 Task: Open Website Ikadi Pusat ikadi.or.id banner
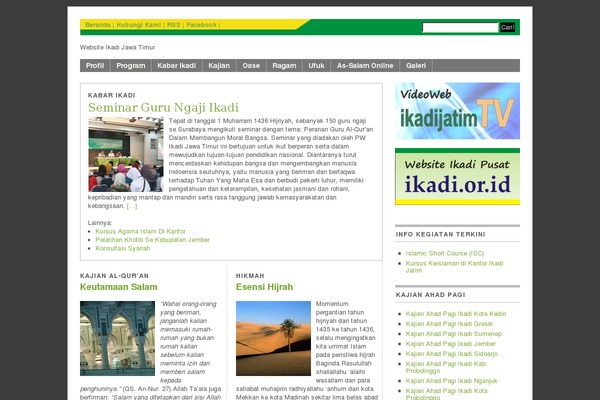point(457,176)
